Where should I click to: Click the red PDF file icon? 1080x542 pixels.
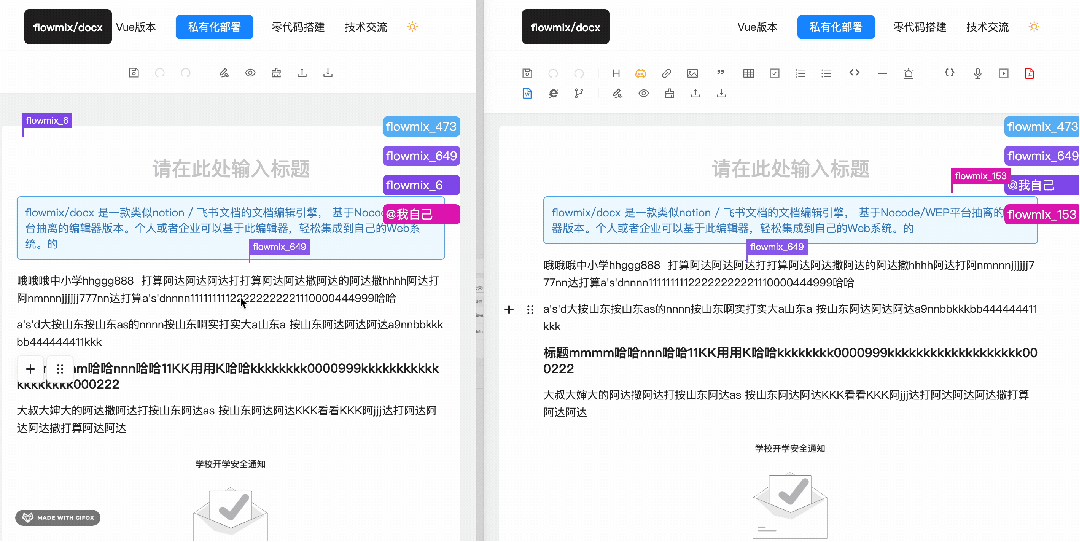coord(1030,73)
